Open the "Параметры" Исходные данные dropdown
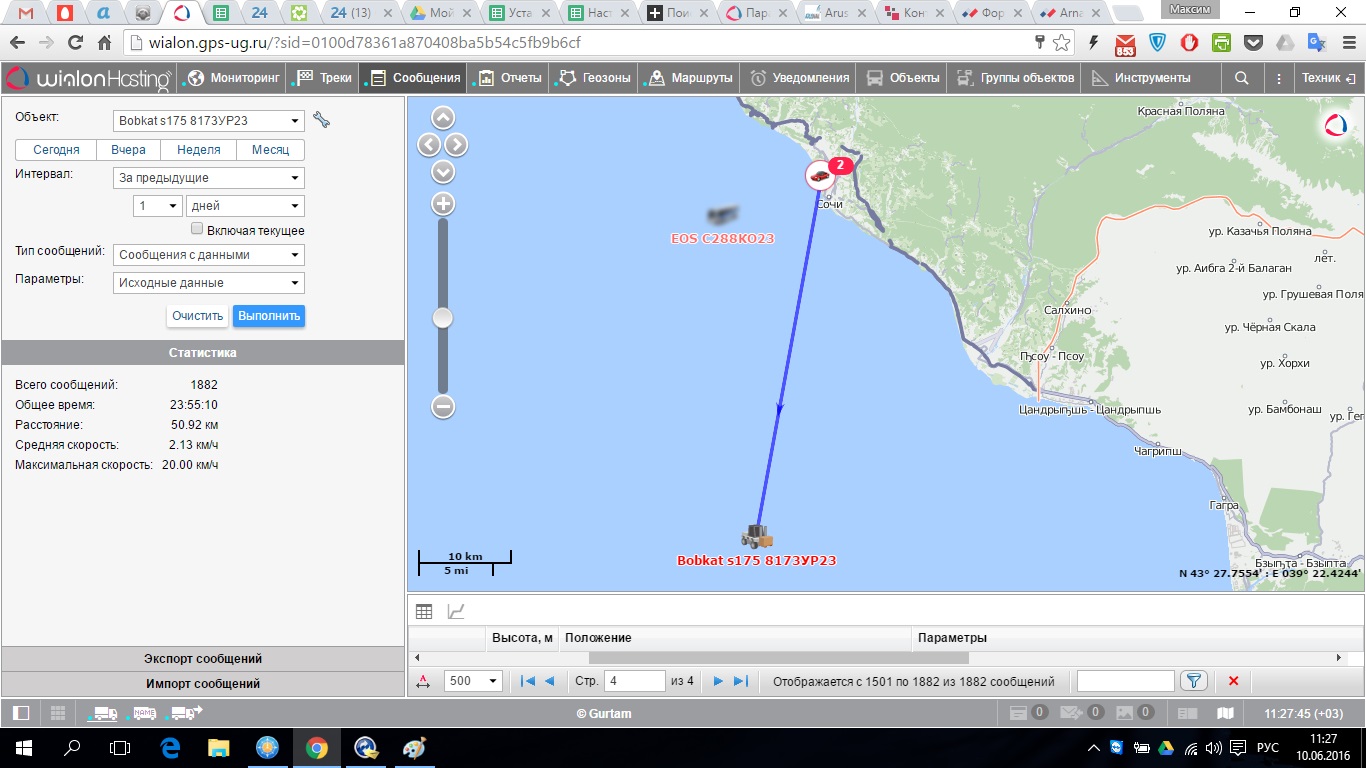The width and height of the screenshot is (1366, 768). [209, 283]
